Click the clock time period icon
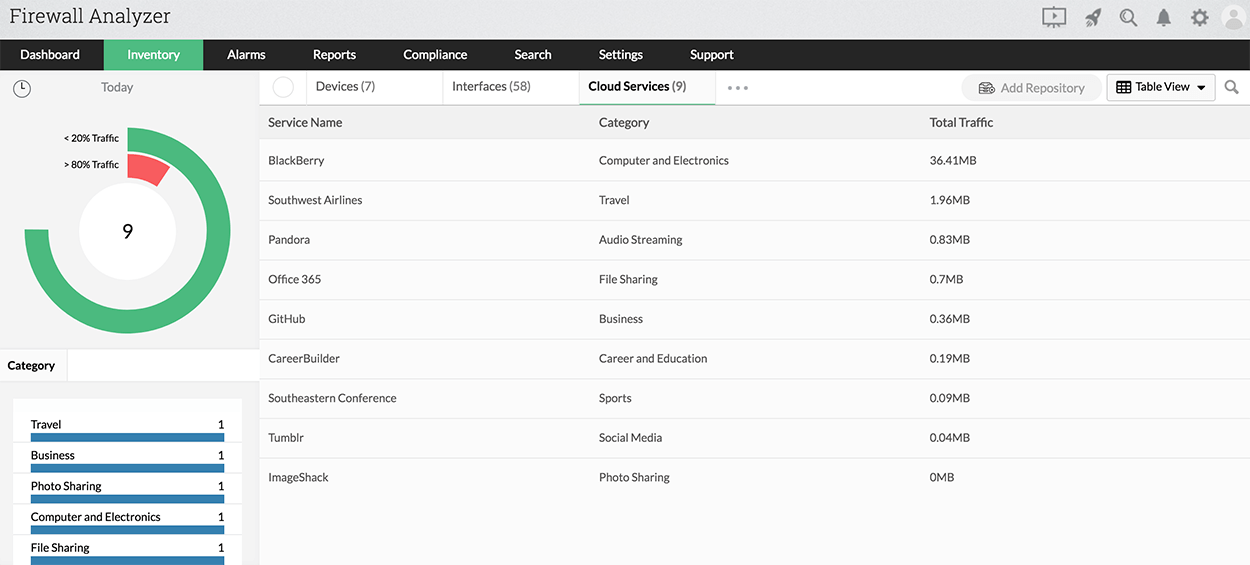 (x=22, y=88)
